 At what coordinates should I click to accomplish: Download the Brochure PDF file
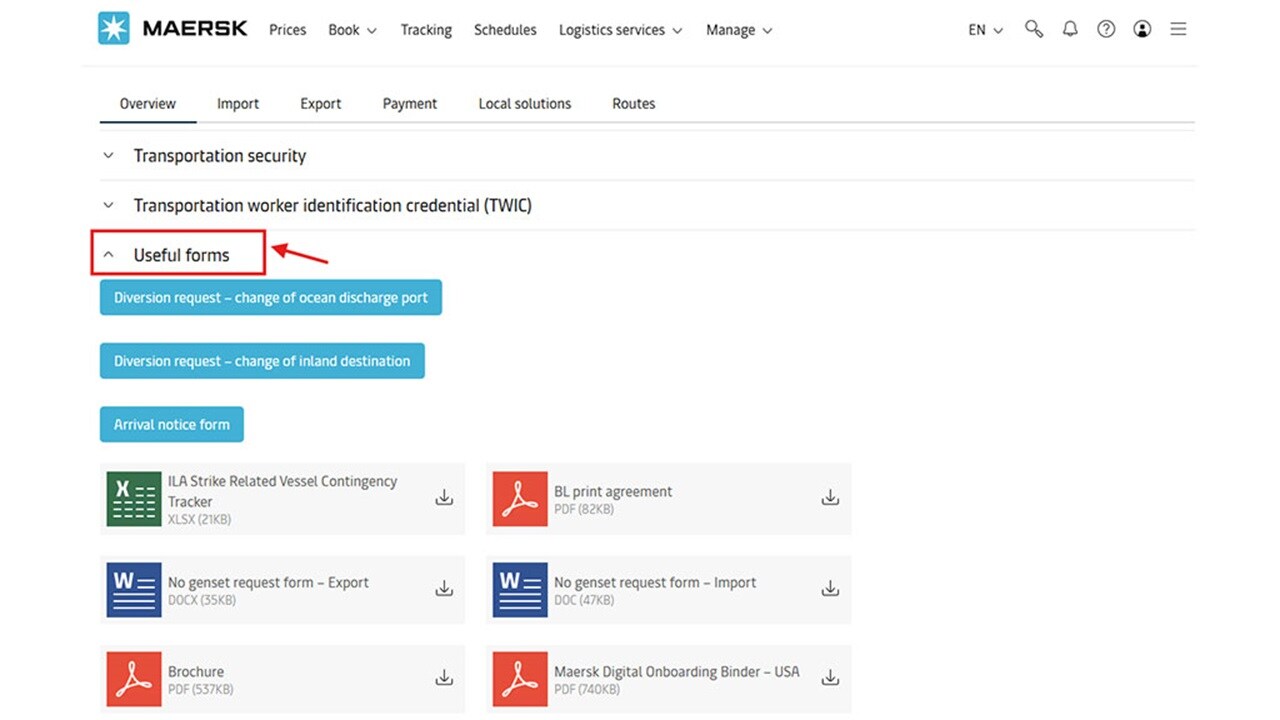click(444, 678)
